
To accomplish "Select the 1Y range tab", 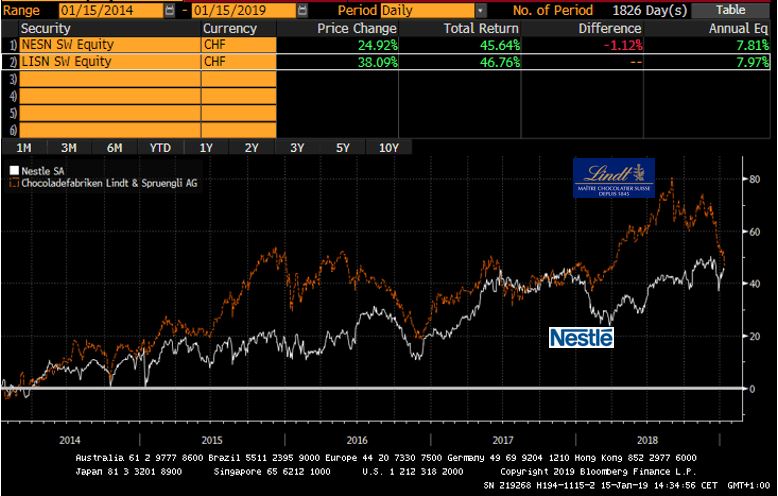I will 206,148.
